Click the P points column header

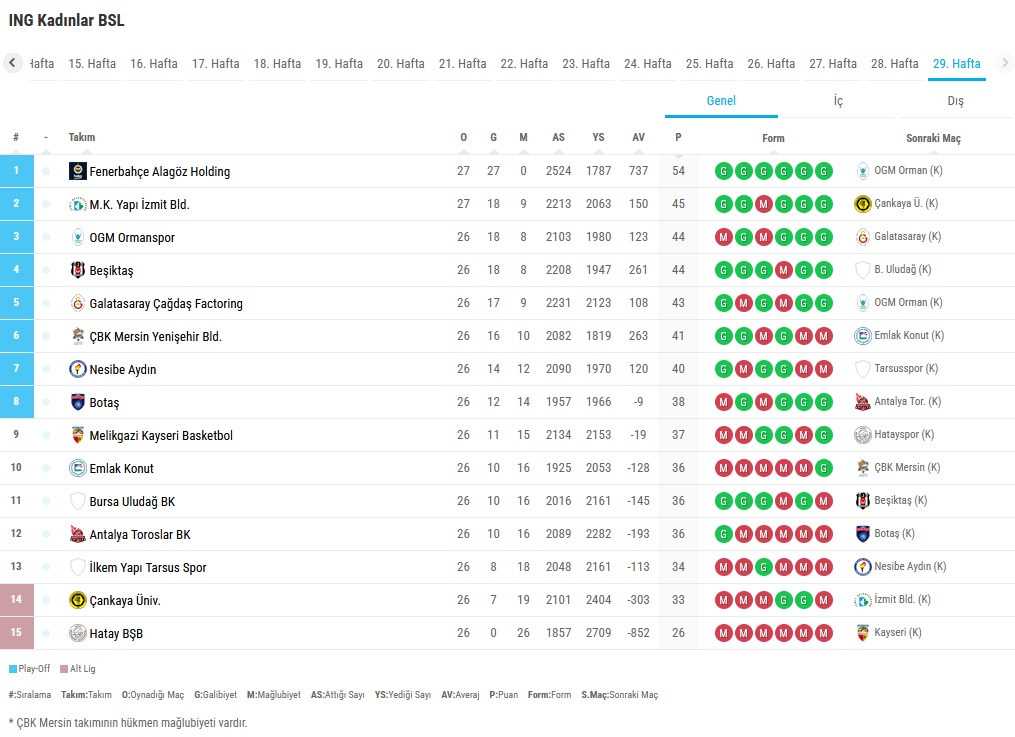(x=678, y=137)
